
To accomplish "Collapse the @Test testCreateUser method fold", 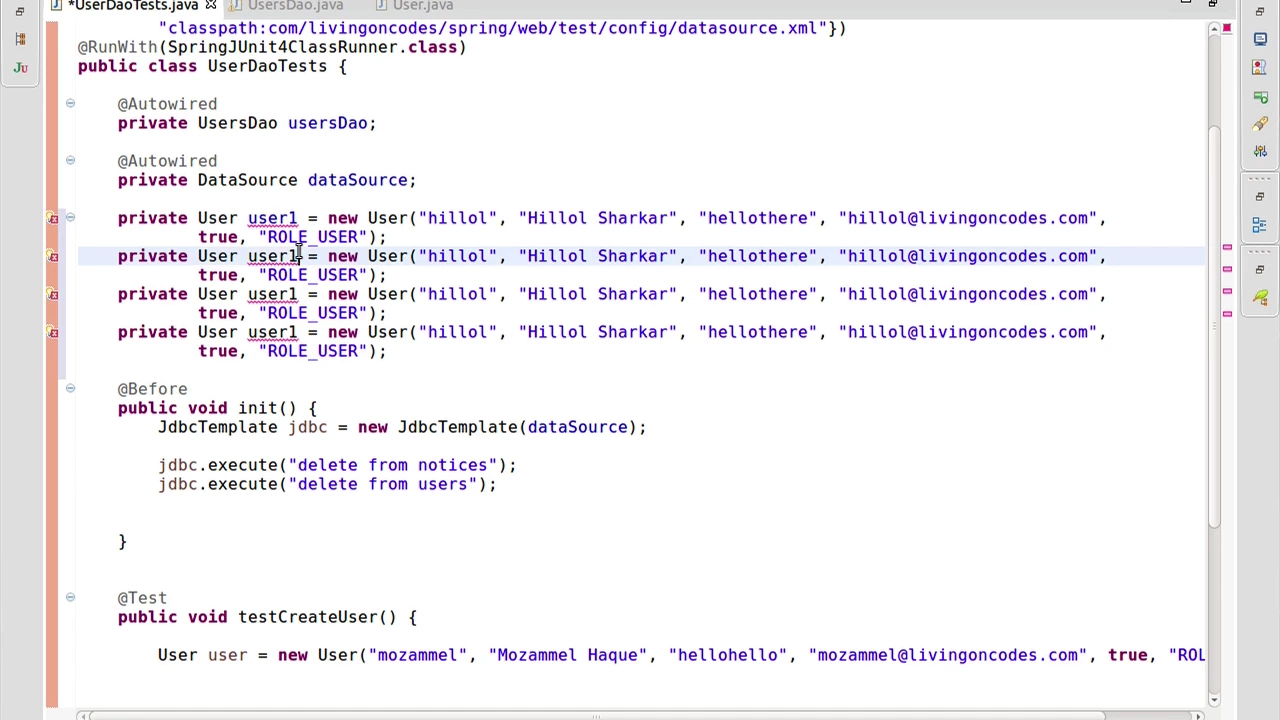I will click(x=70, y=597).
